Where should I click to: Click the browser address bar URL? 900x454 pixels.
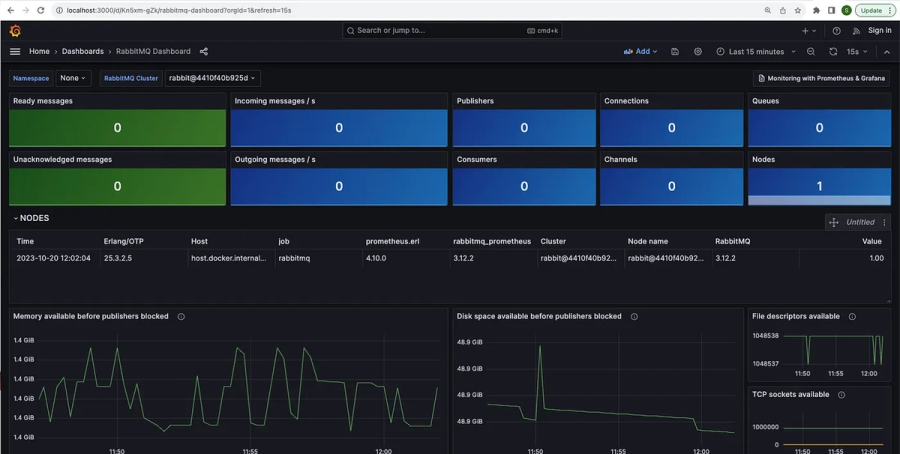coord(179,10)
